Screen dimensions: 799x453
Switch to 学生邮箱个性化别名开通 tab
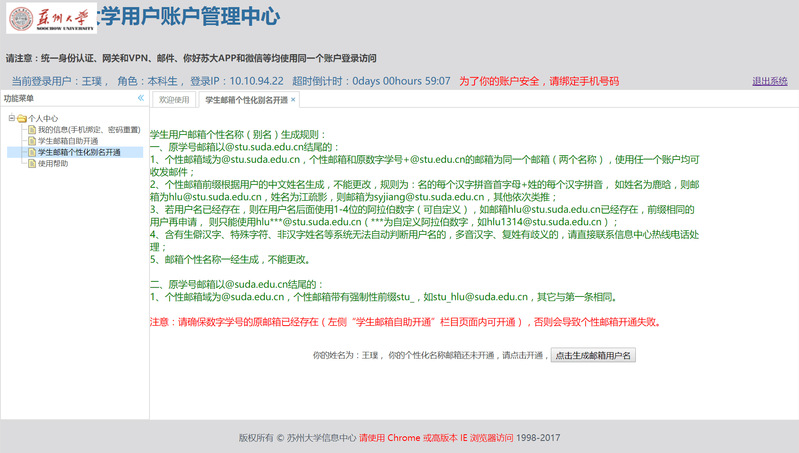245,100
